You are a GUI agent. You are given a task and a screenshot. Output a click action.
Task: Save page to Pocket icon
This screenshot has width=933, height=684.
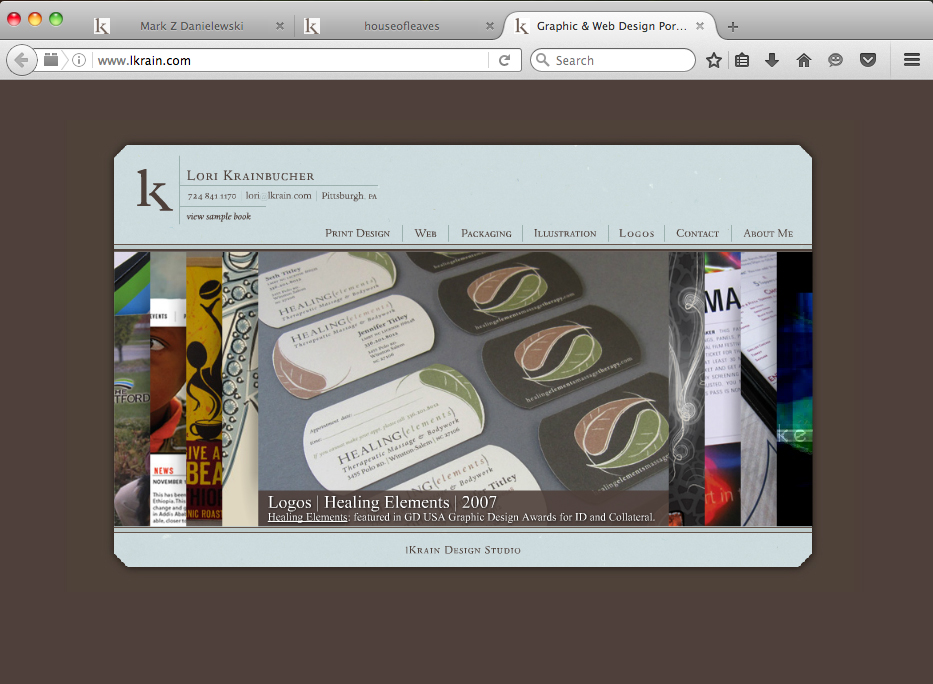click(x=868, y=60)
